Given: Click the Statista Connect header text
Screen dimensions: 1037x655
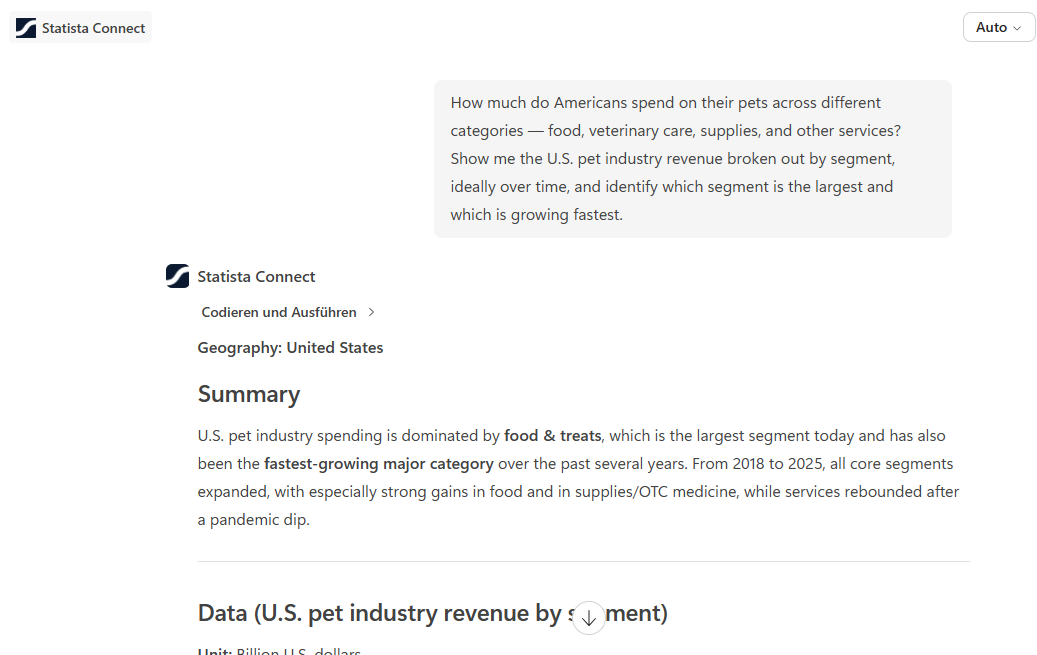Looking at the screenshot, I should (x=93, y=28).
